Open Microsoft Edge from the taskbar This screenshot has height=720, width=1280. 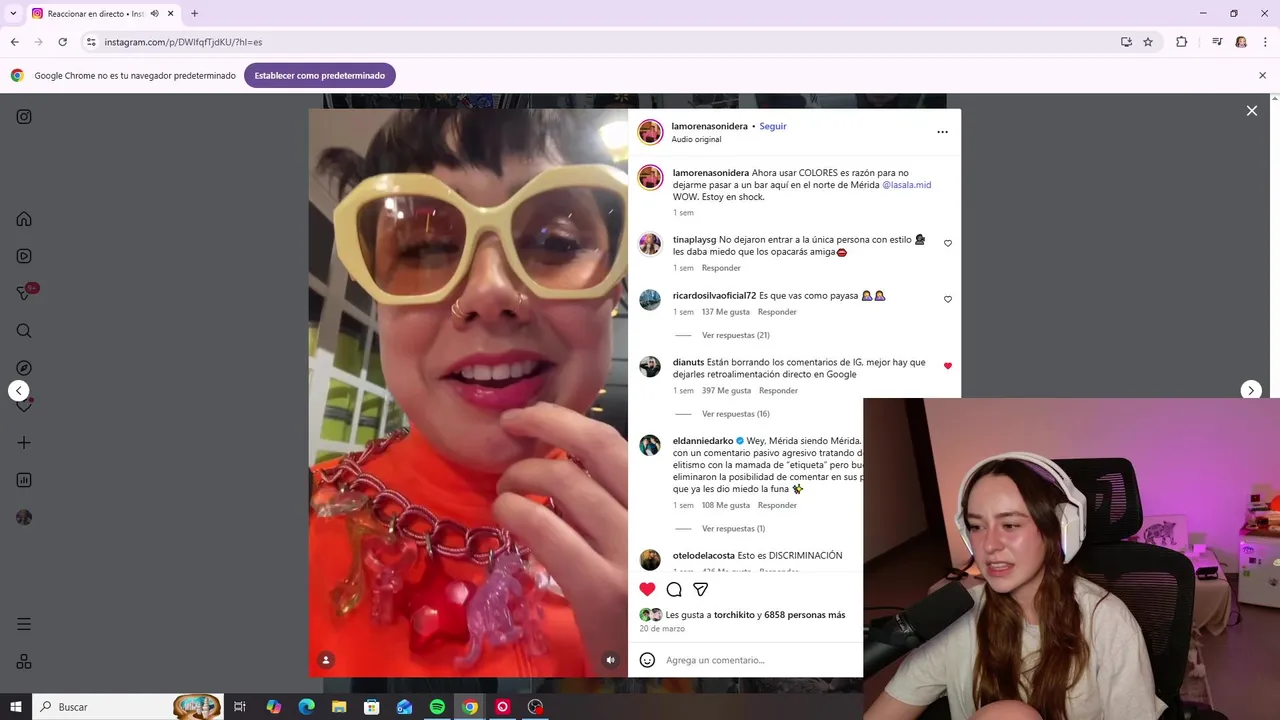[307, 707]
